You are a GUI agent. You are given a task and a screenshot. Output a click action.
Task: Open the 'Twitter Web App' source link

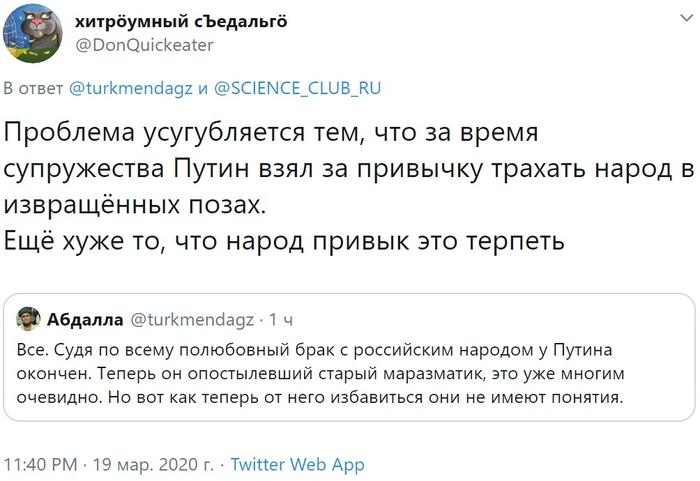pos(297,465)
